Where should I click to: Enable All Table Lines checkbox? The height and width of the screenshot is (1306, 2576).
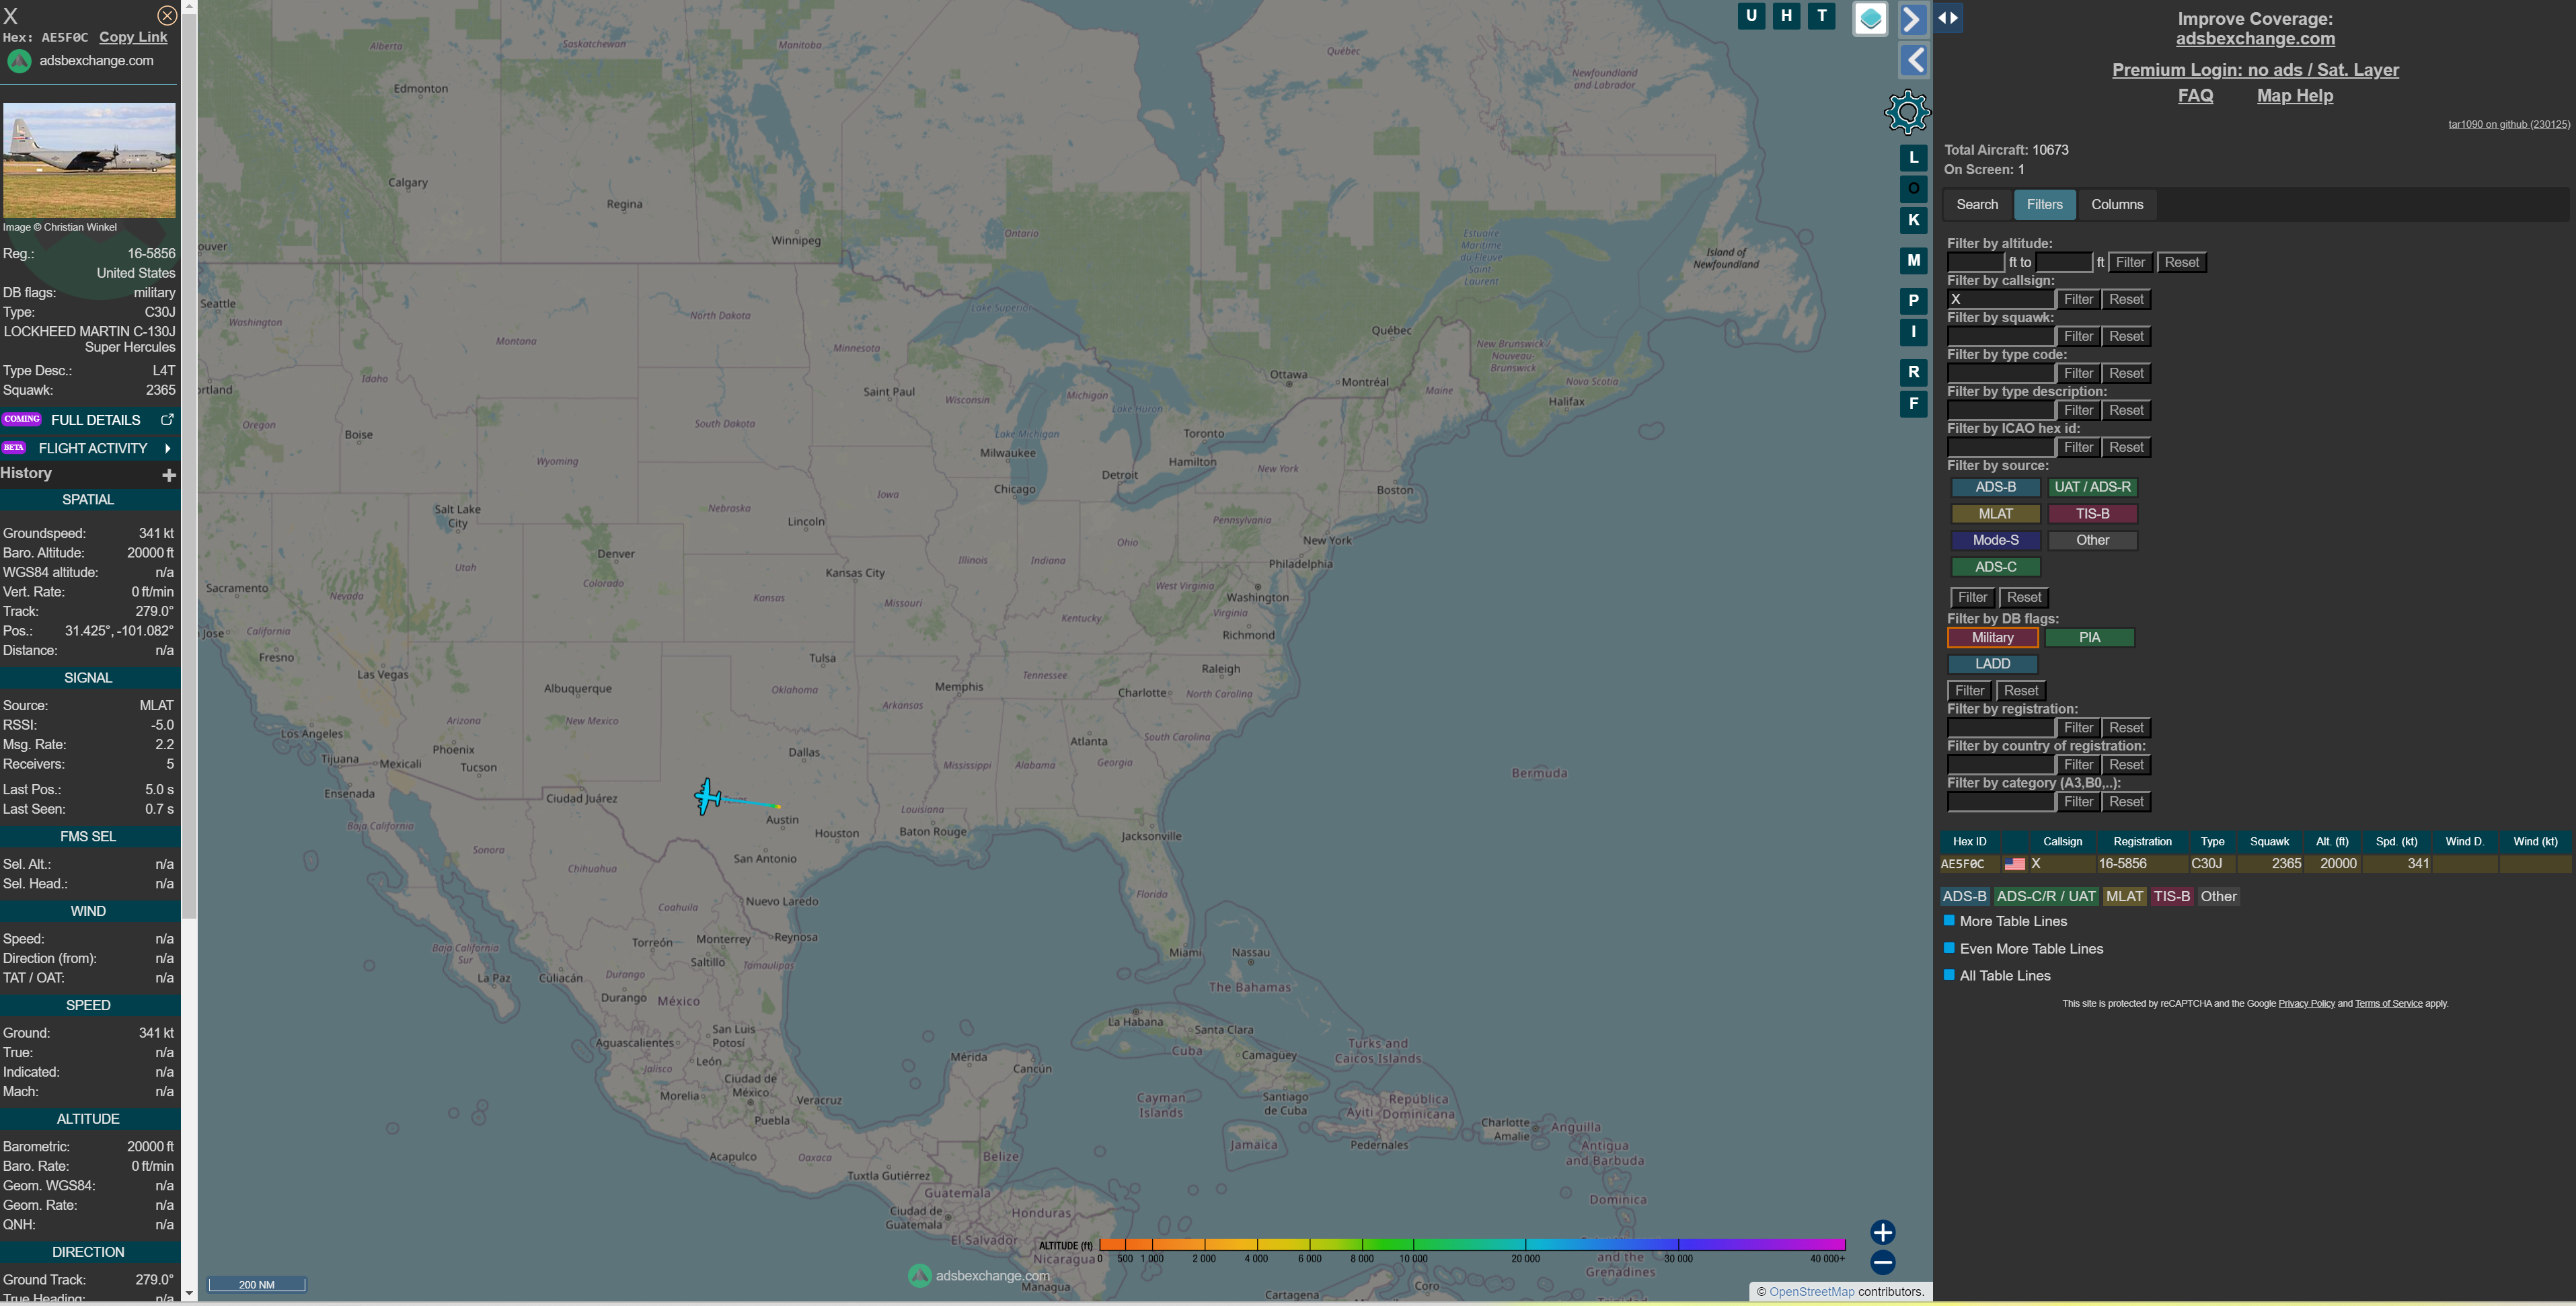[1948, 974]
